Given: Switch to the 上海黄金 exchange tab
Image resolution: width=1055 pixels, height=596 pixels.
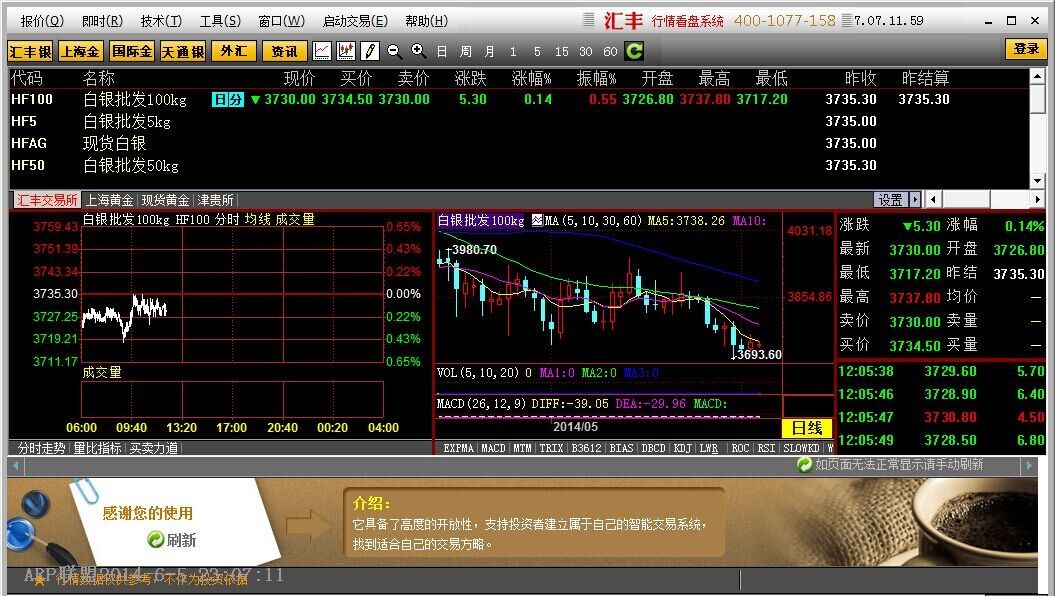Looking at the screenshot, I should click(x=109, y=199).
